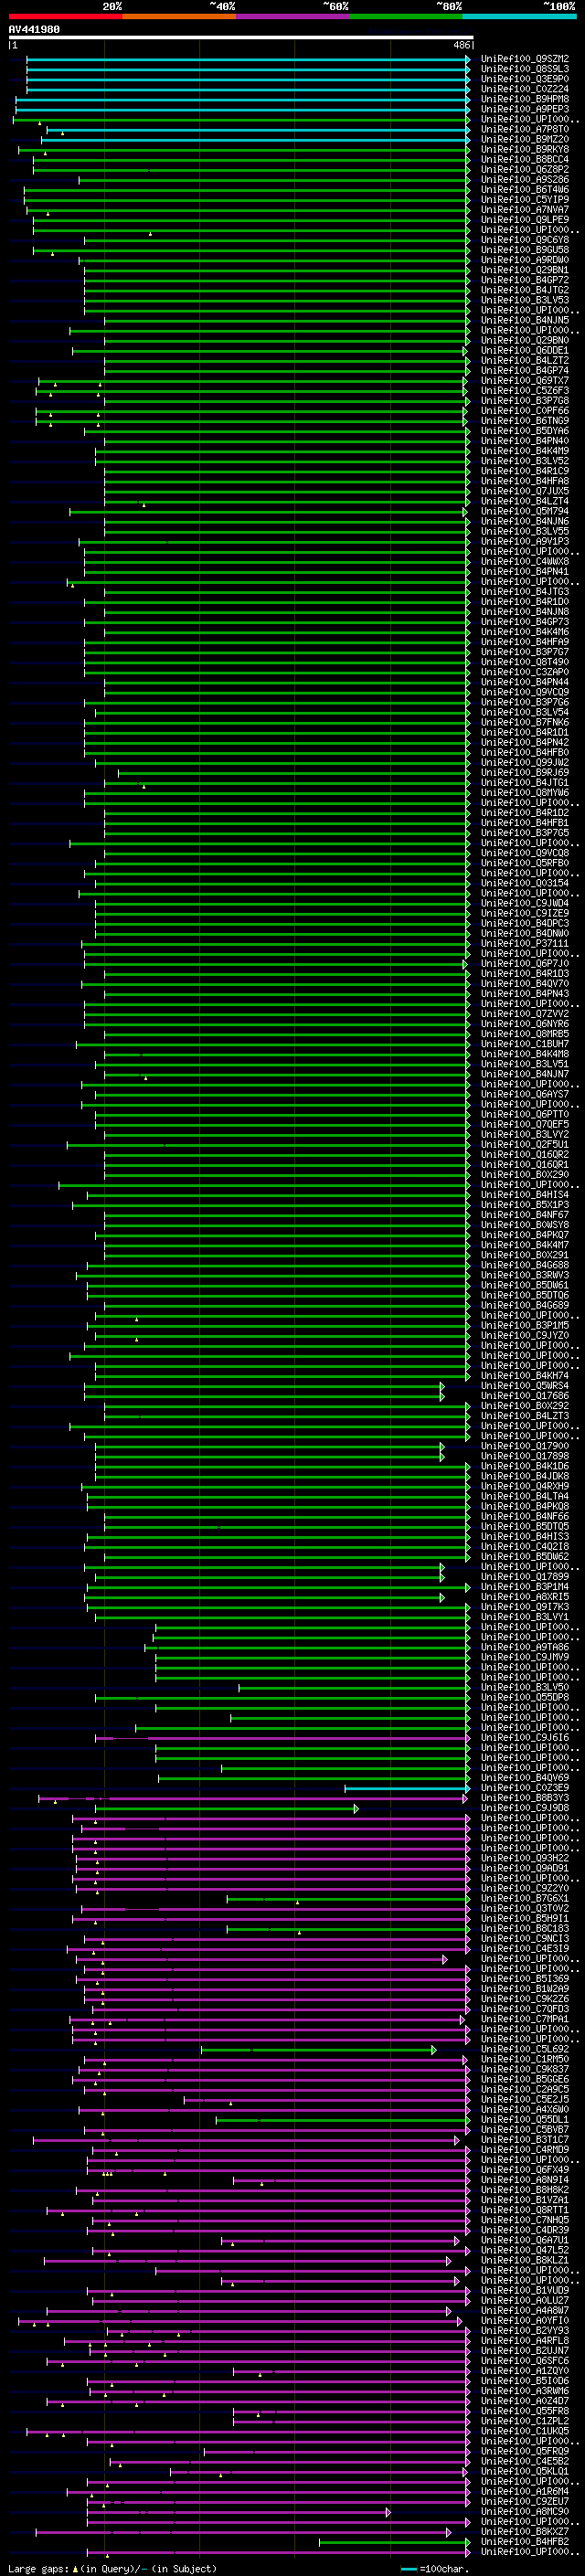
Task: Open hit label UniRef100_B9HPM8
Action: pyautogui.click(x=524, y=99)
